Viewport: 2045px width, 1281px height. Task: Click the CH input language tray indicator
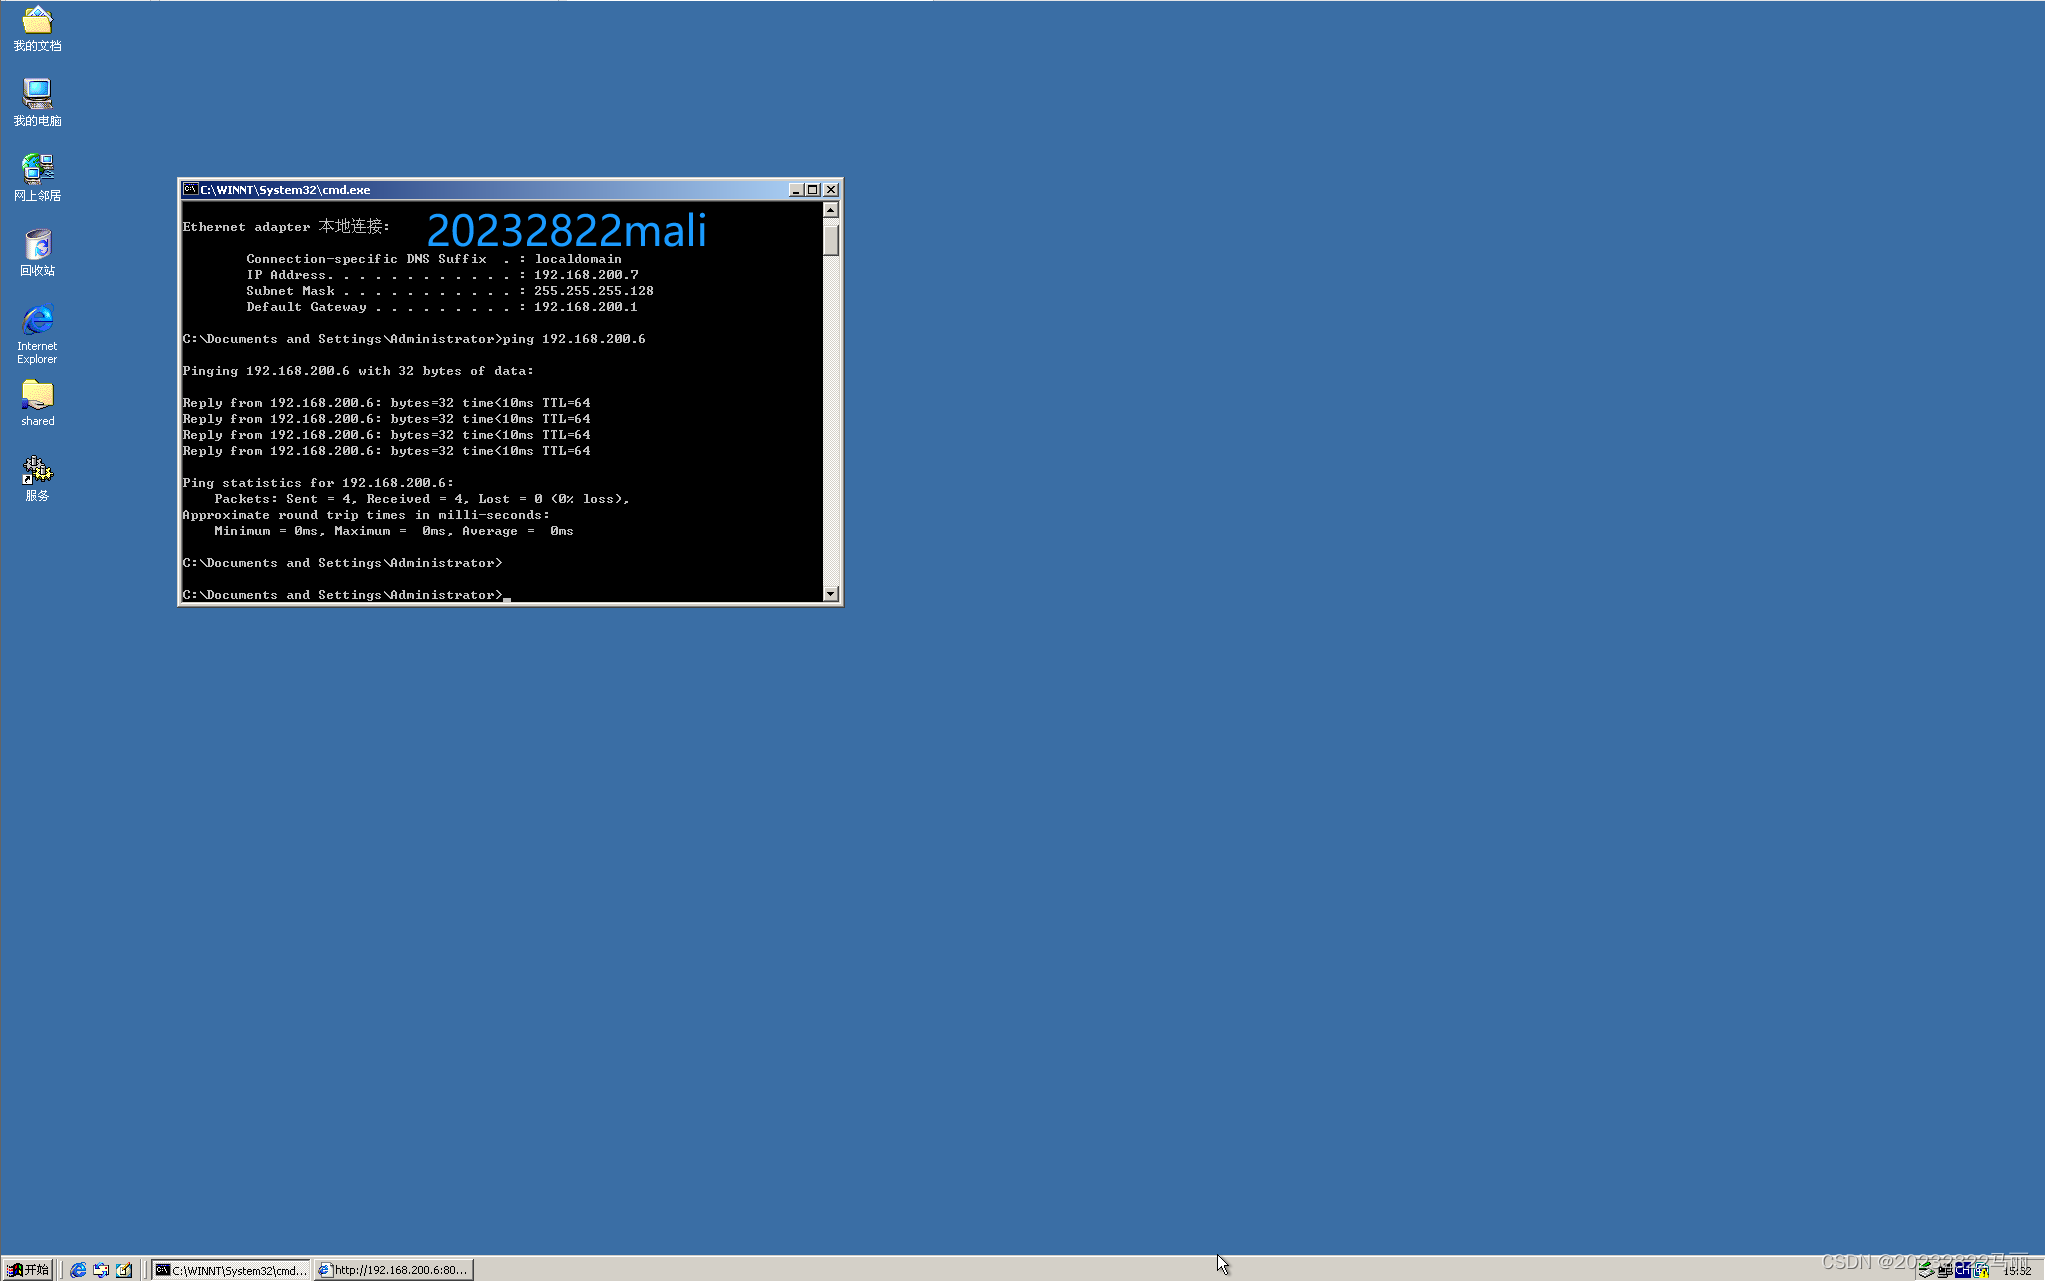pyautogui.click(x=1962, y=1270)
